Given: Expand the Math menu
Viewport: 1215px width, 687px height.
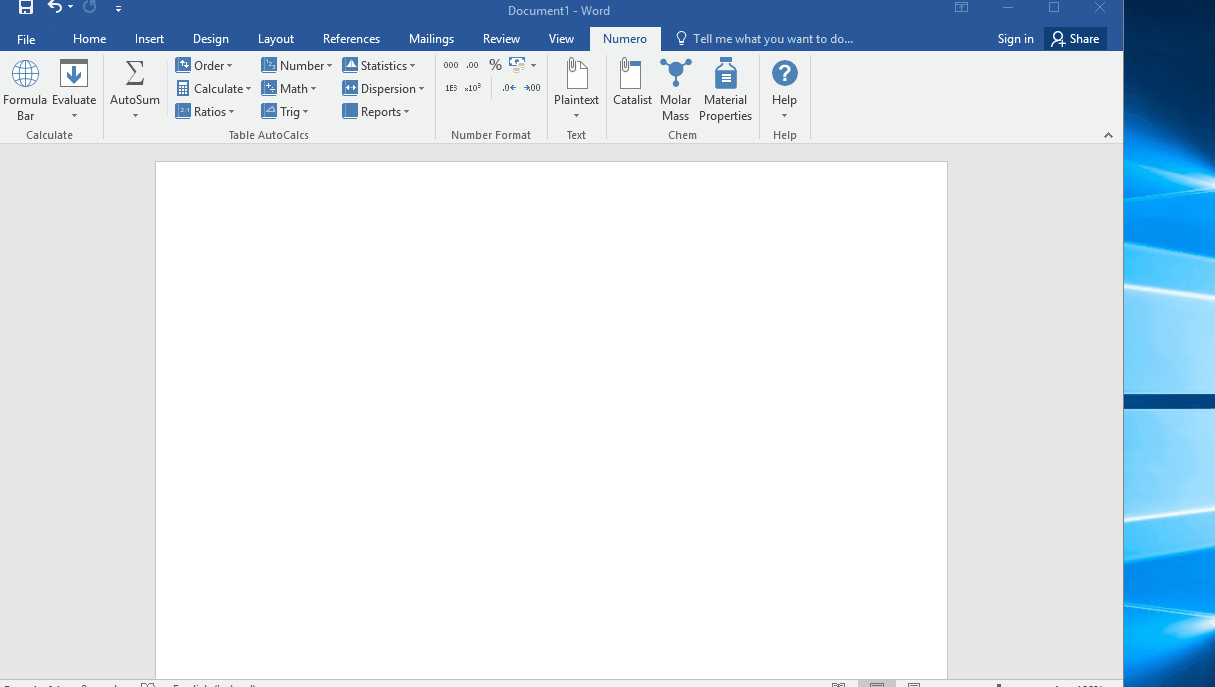Looking at the screenshot, I should 289,88.
